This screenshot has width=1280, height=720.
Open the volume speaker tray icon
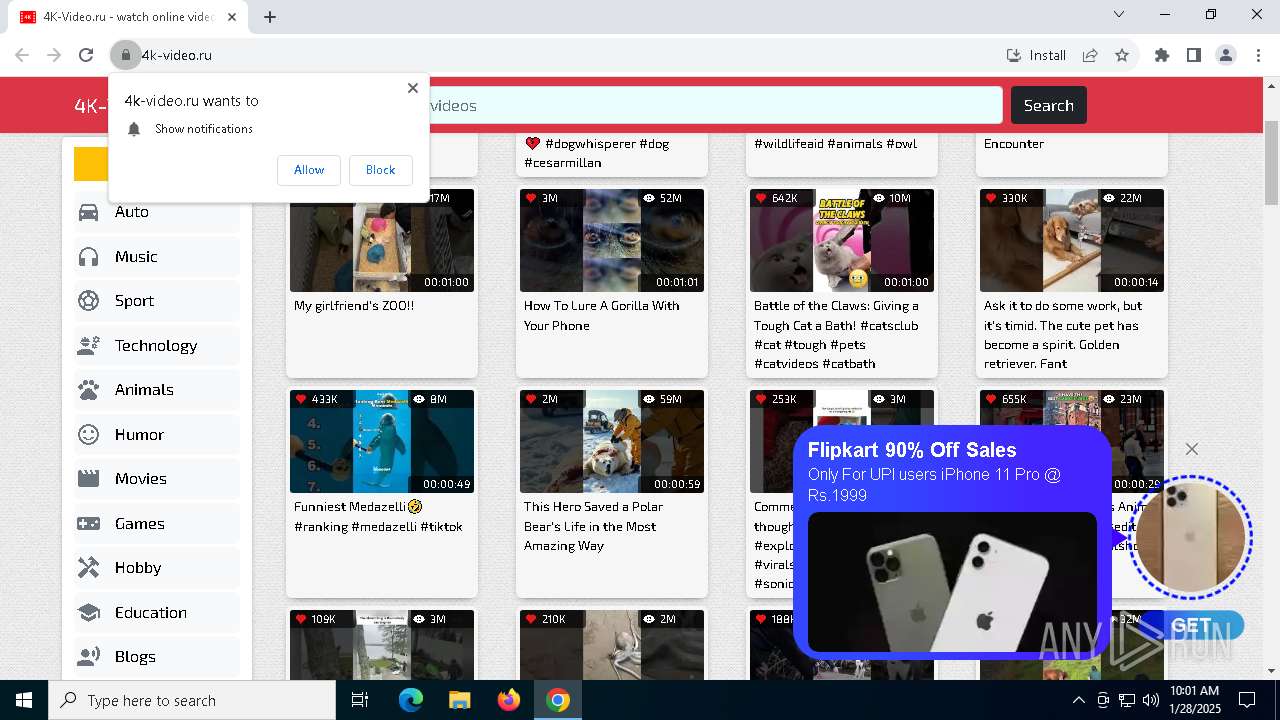(x=1151, y=700)
